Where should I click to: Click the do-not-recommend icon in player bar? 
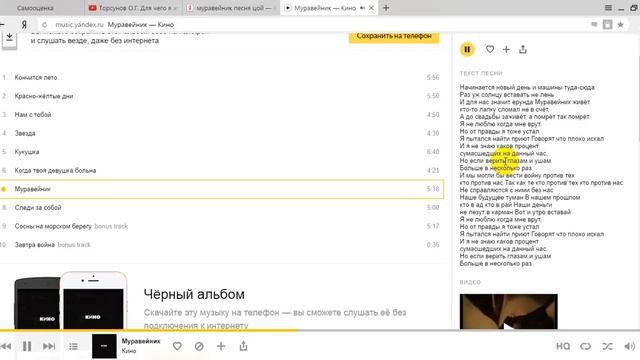(x=199, y=346)
